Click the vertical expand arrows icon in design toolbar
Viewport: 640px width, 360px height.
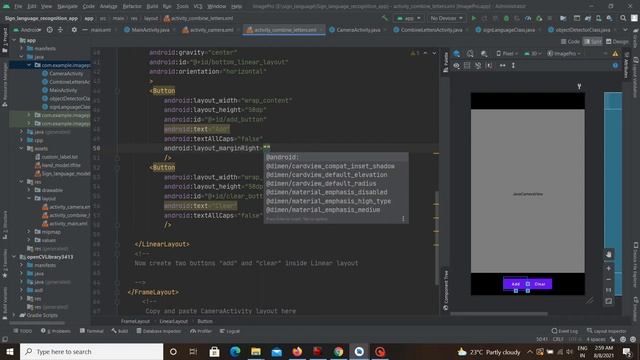(x=513, y=65)
